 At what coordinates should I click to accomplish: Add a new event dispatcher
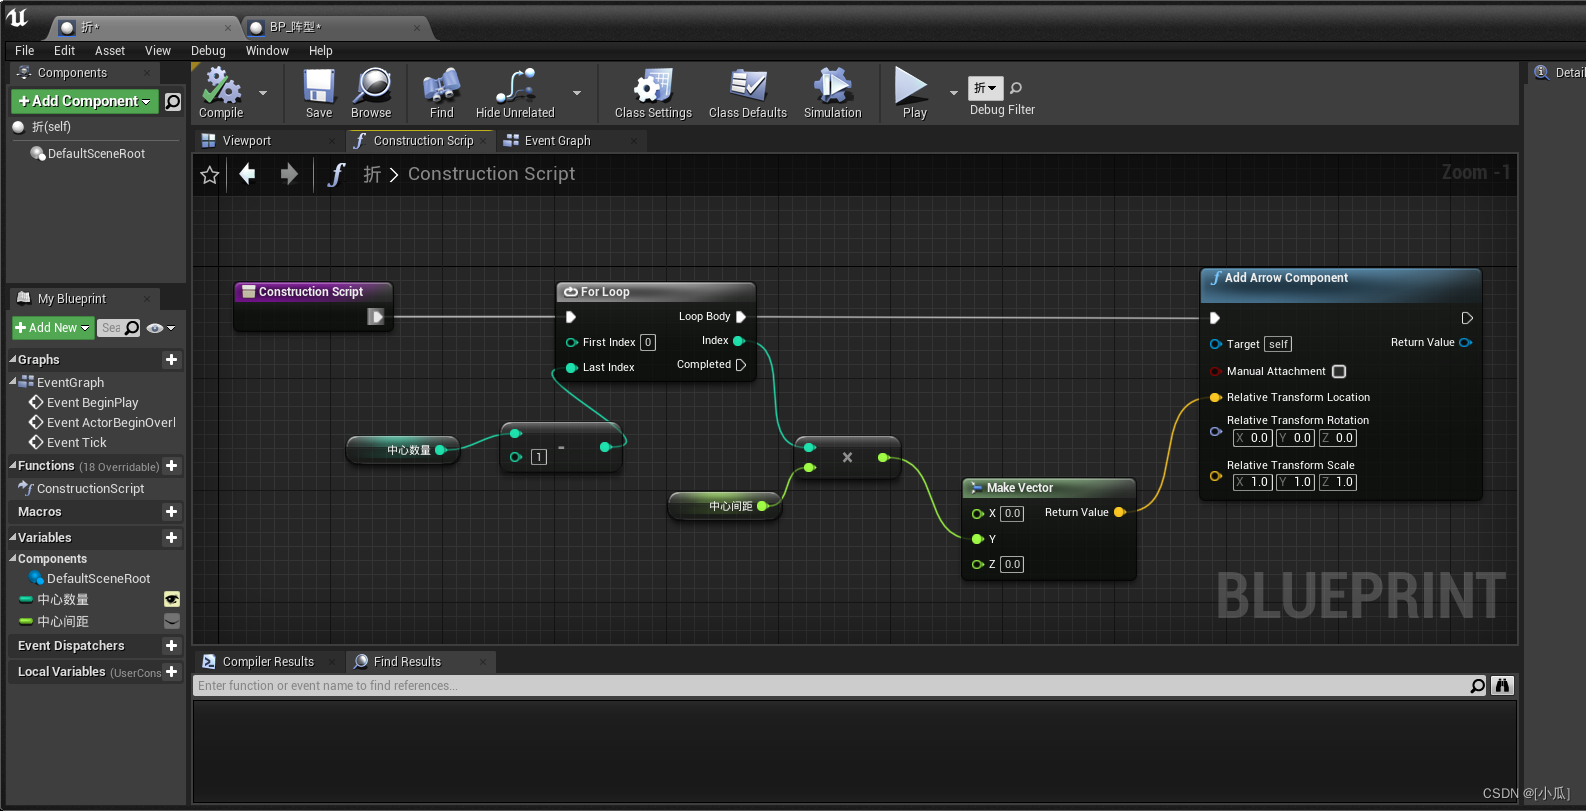pyautogui.click(x=172, y=646)
